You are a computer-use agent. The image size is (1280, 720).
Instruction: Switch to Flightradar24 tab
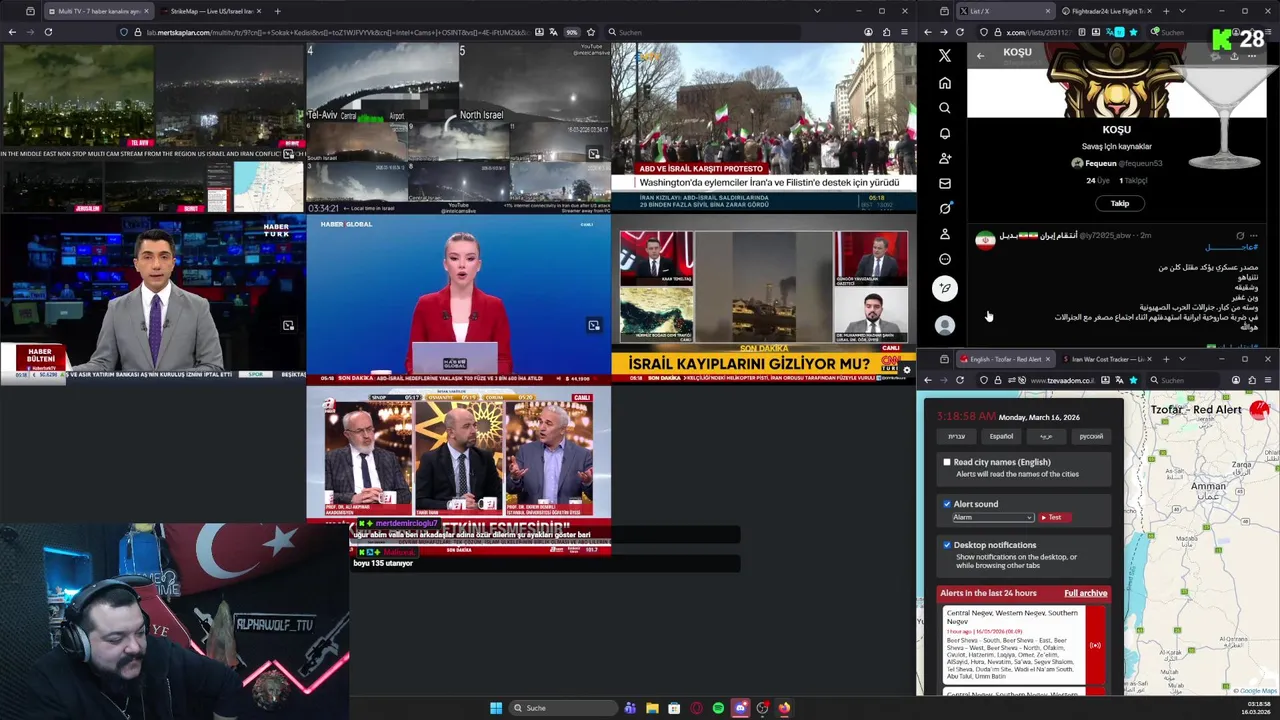(1105, 11)
